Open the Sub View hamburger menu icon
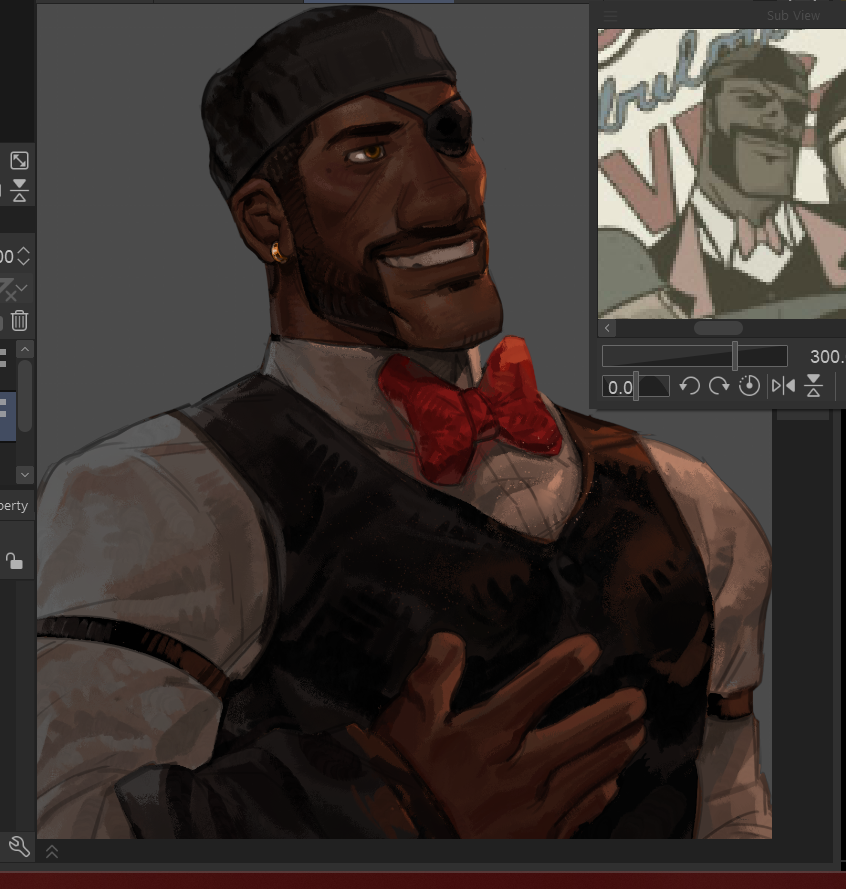Screen dimensions: 846x889 pos(610,16)
